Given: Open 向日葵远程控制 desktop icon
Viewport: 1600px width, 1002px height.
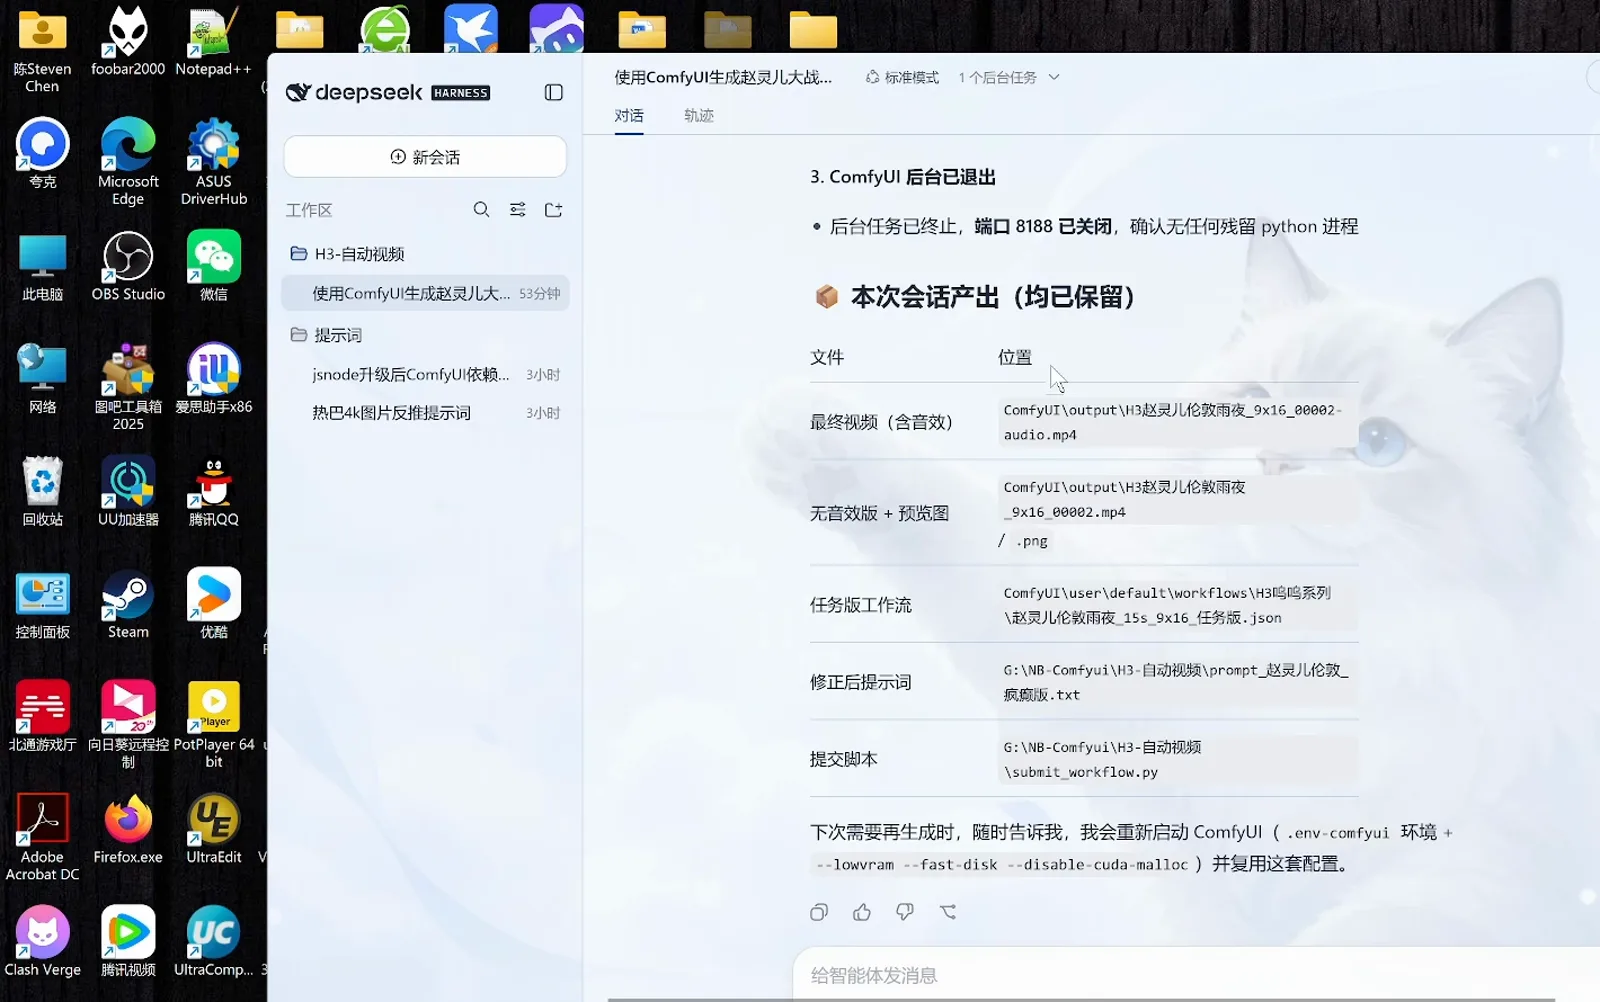Looking at the screenshot, I should (128, 725).
